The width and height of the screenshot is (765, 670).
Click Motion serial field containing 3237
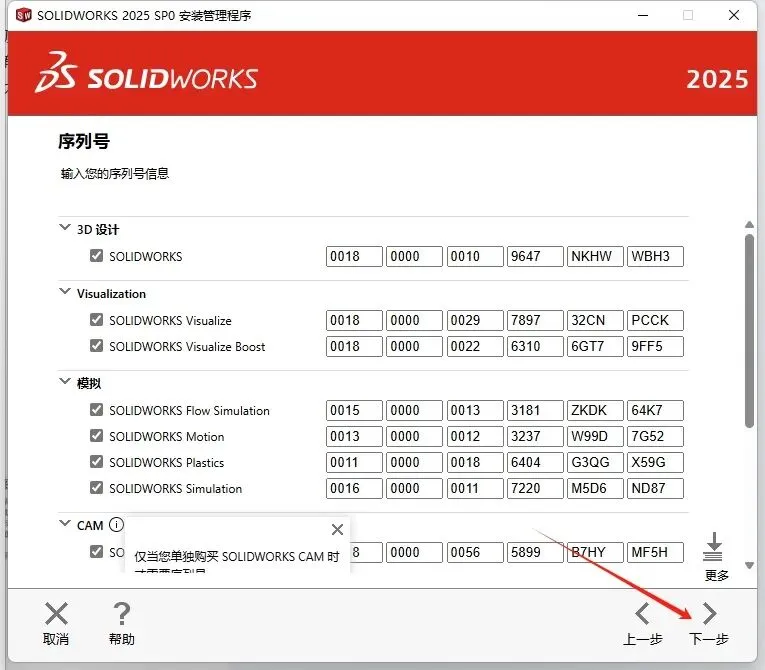[535, 436]
